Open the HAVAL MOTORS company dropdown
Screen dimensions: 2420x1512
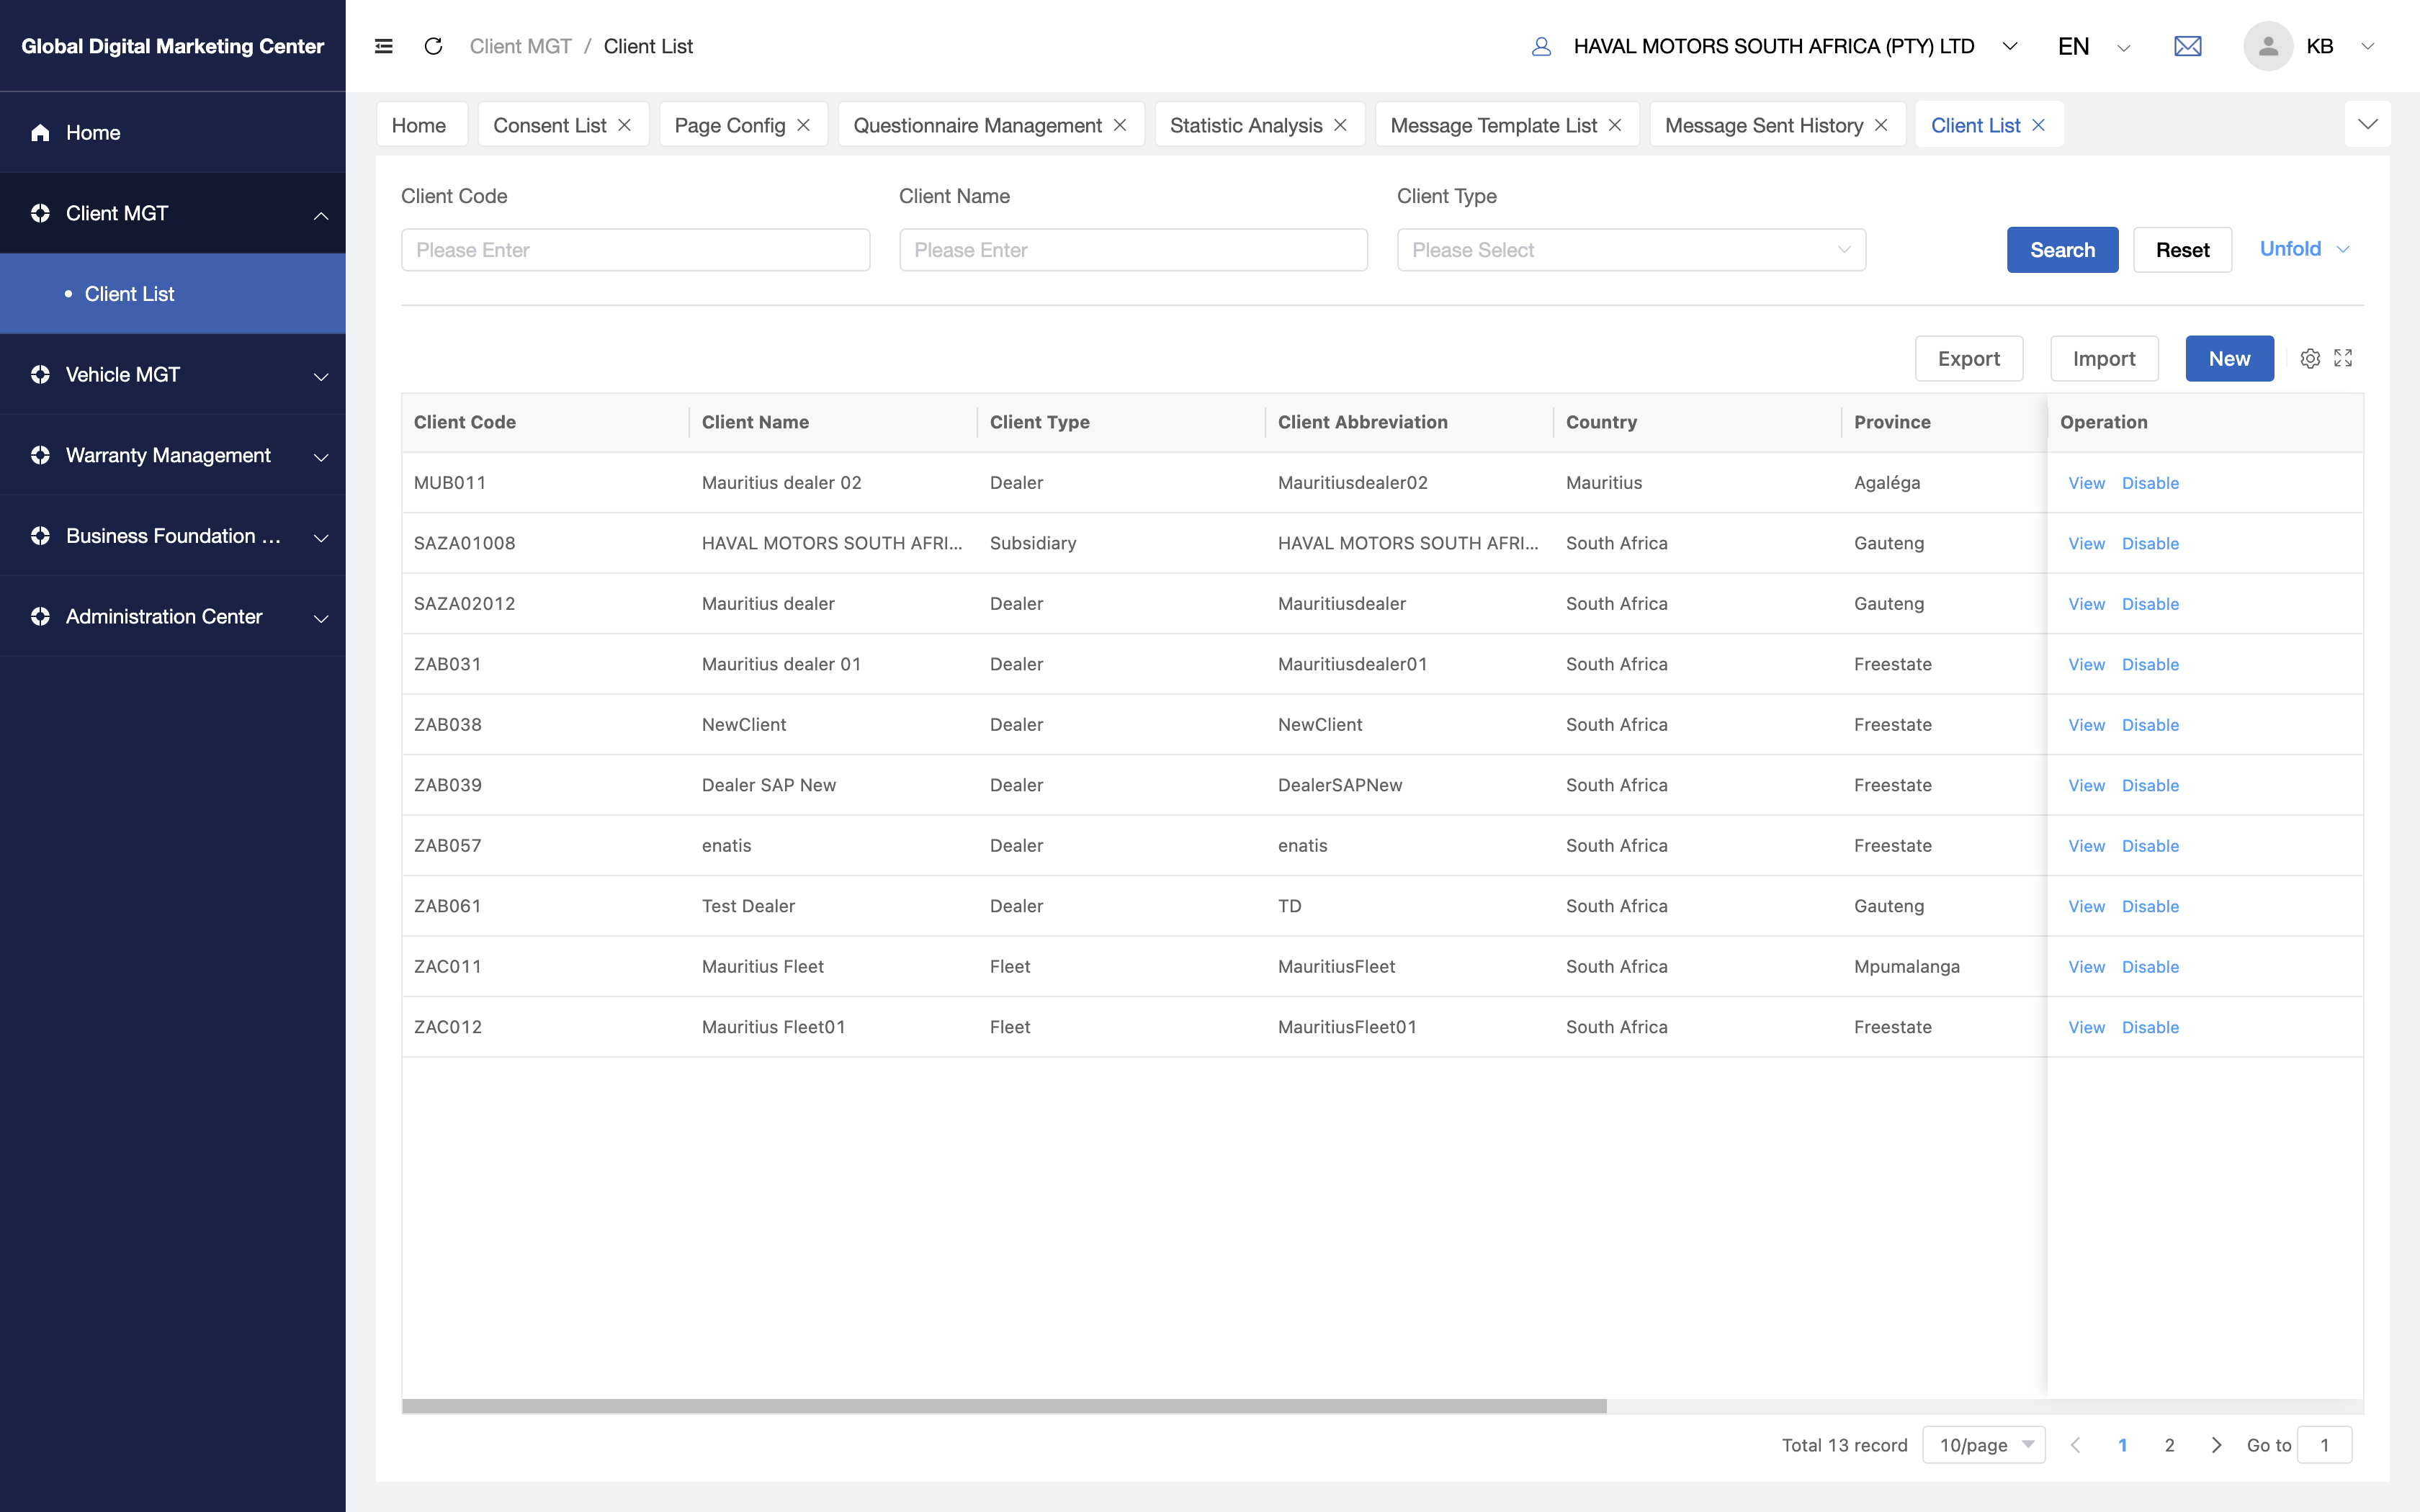(1795, 46)
